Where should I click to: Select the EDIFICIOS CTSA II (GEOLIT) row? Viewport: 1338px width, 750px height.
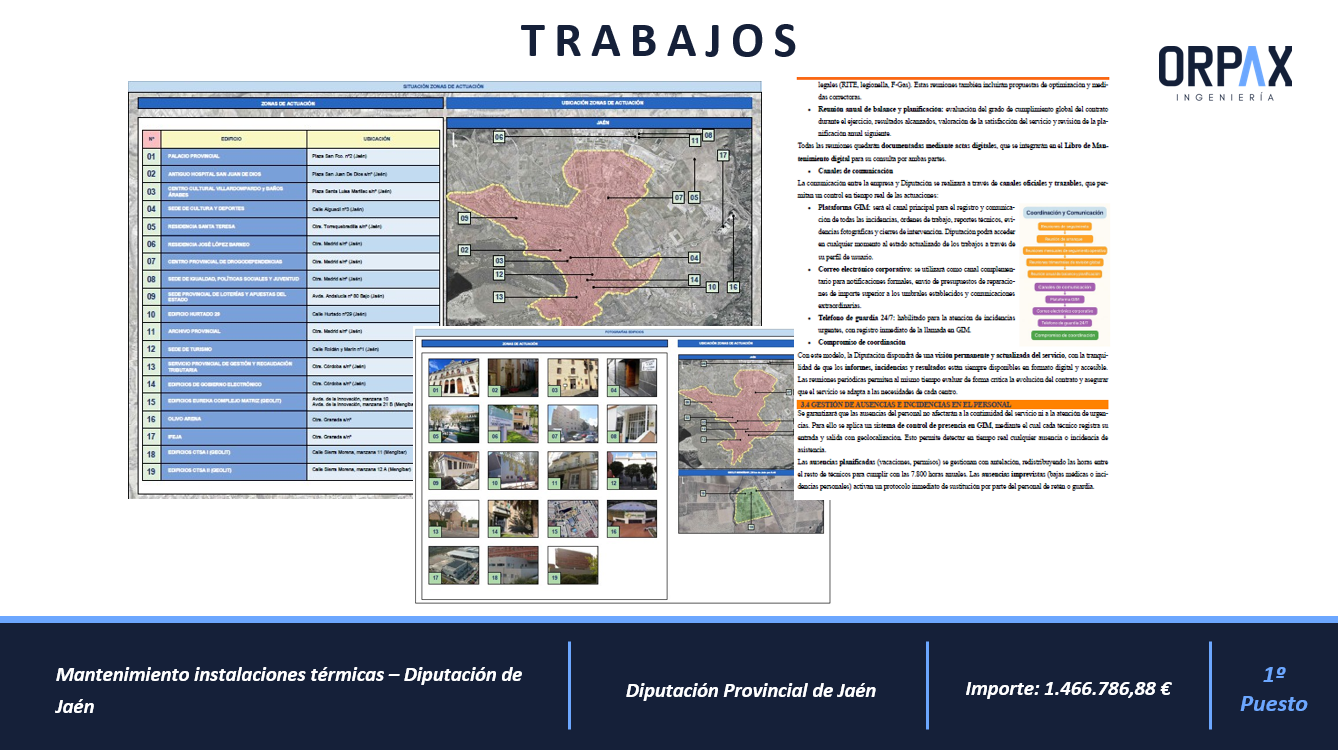coord(278,470)
